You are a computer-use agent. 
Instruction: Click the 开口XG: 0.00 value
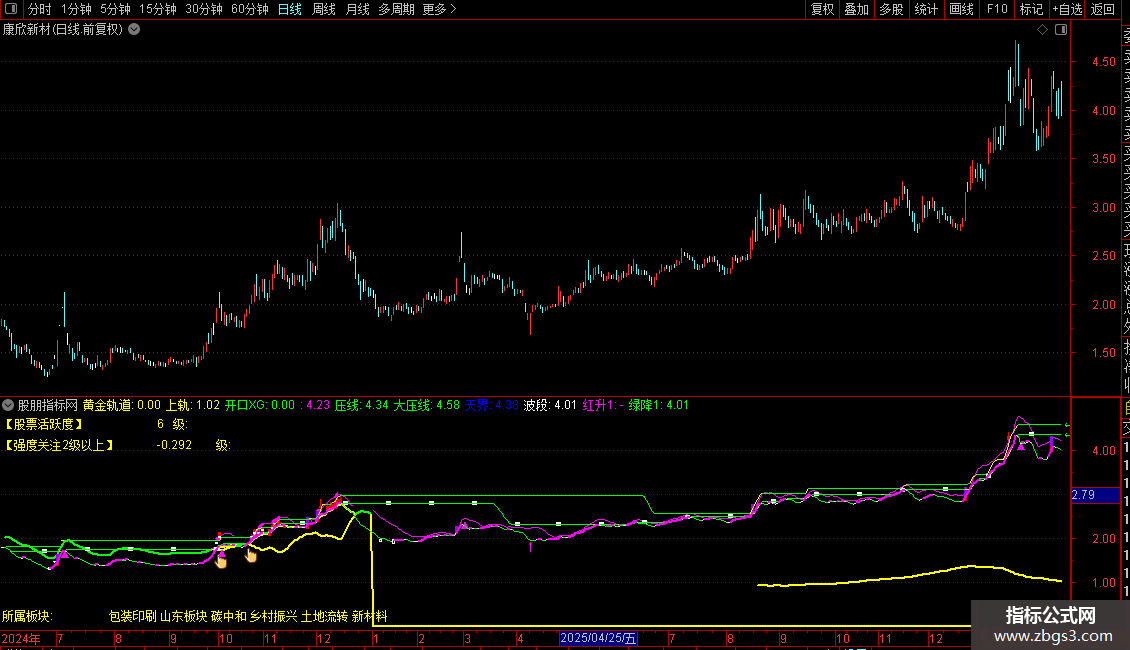259,405
